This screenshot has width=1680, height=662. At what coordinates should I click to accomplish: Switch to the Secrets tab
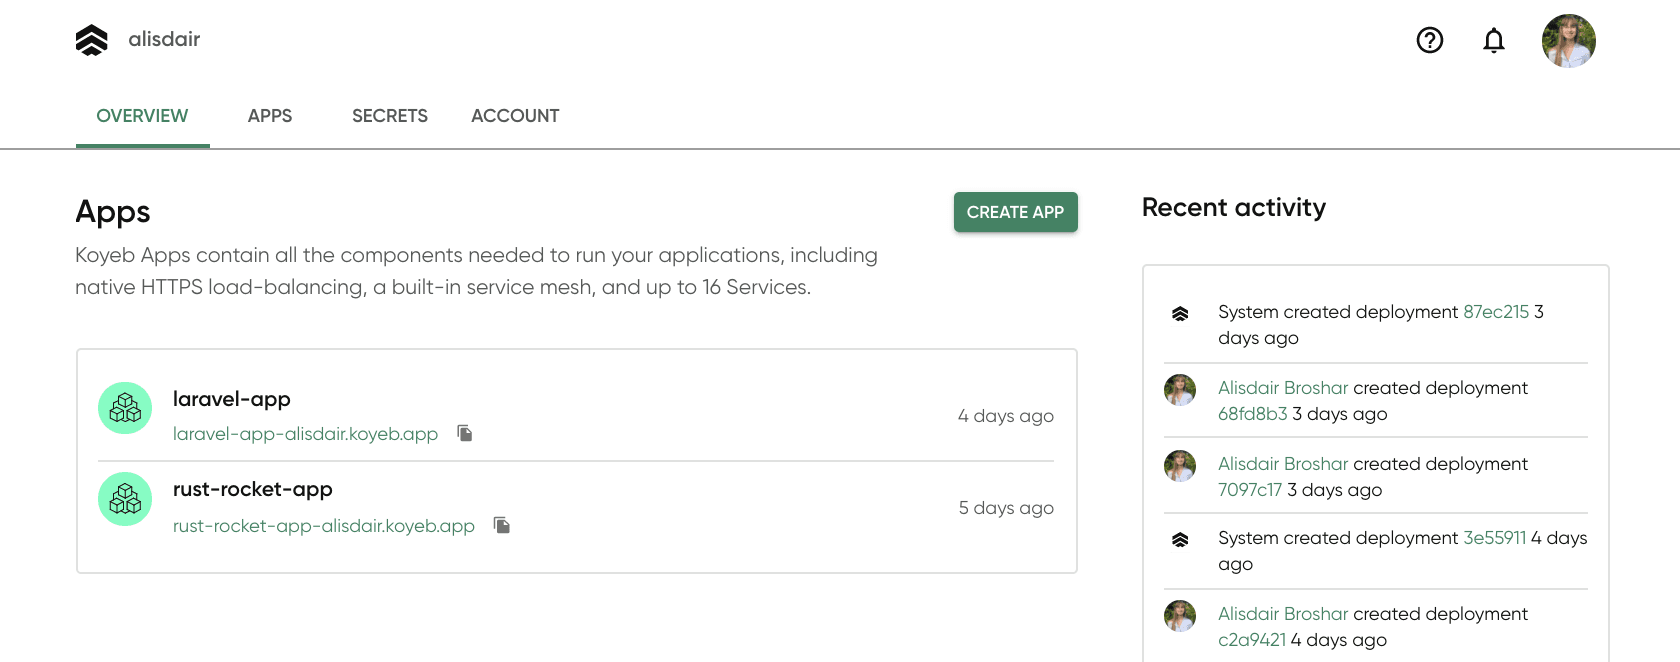(389, 116)
